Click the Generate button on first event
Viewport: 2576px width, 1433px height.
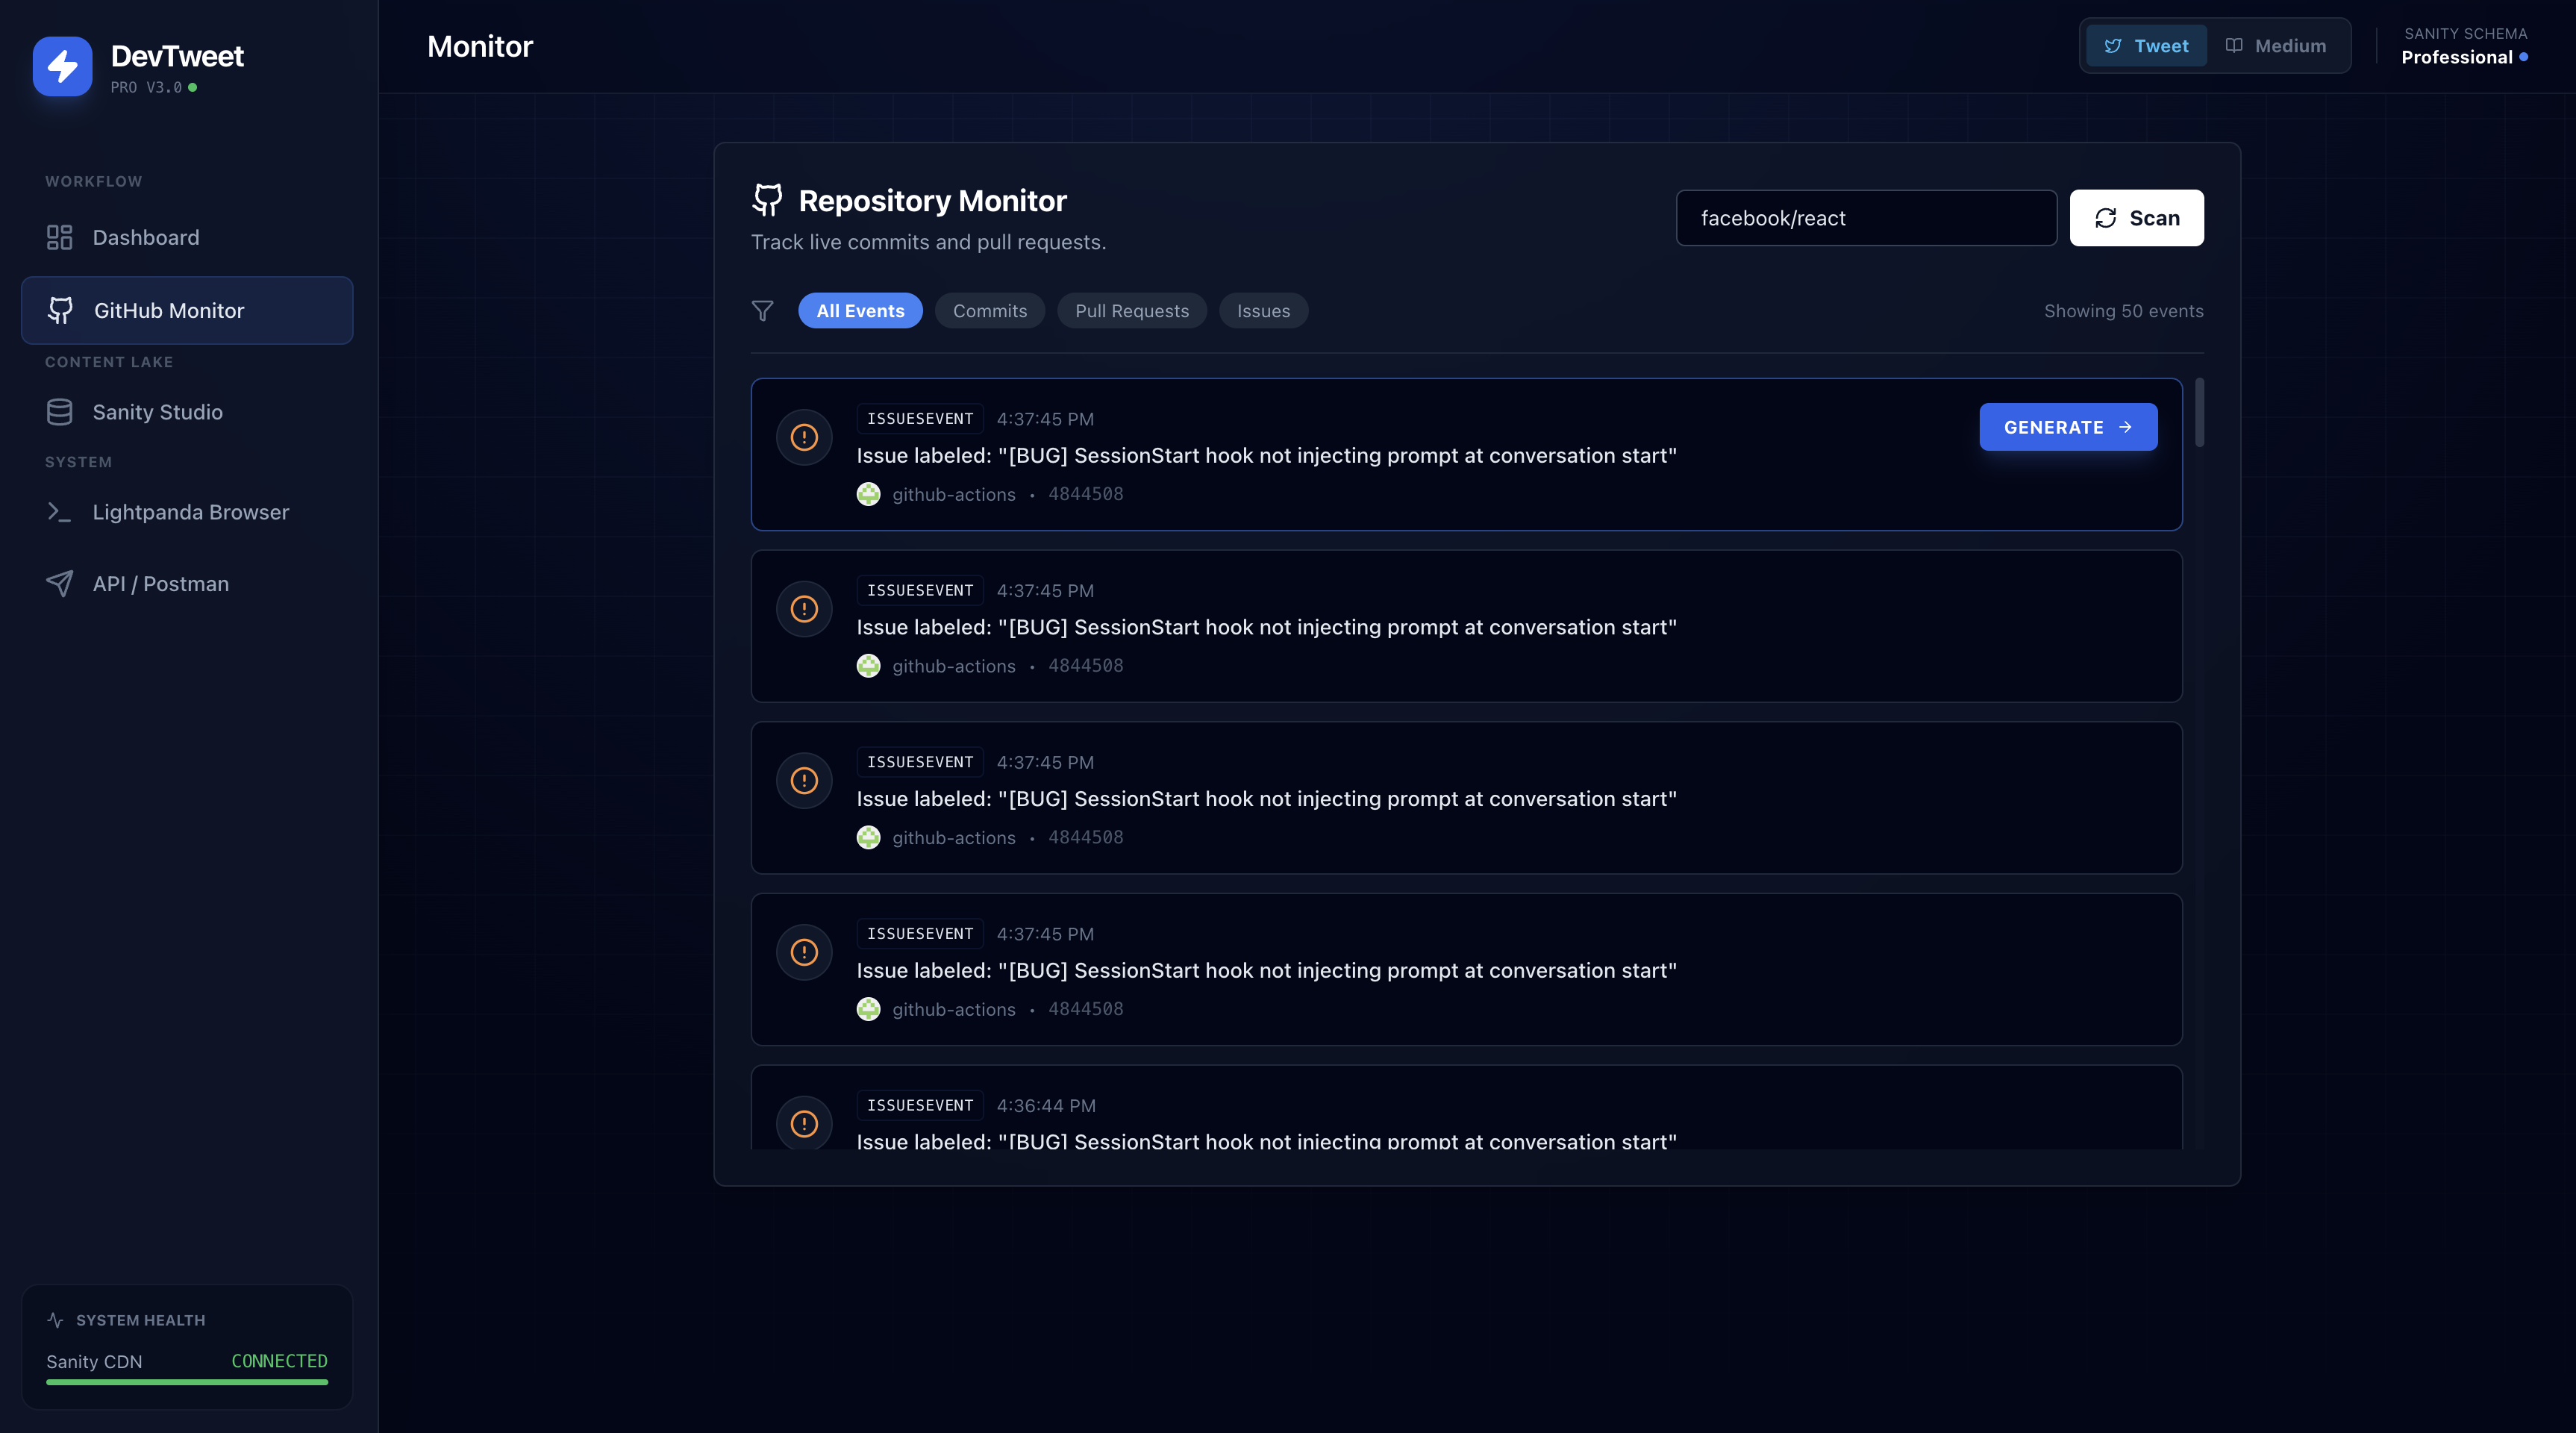(2067, 427)
